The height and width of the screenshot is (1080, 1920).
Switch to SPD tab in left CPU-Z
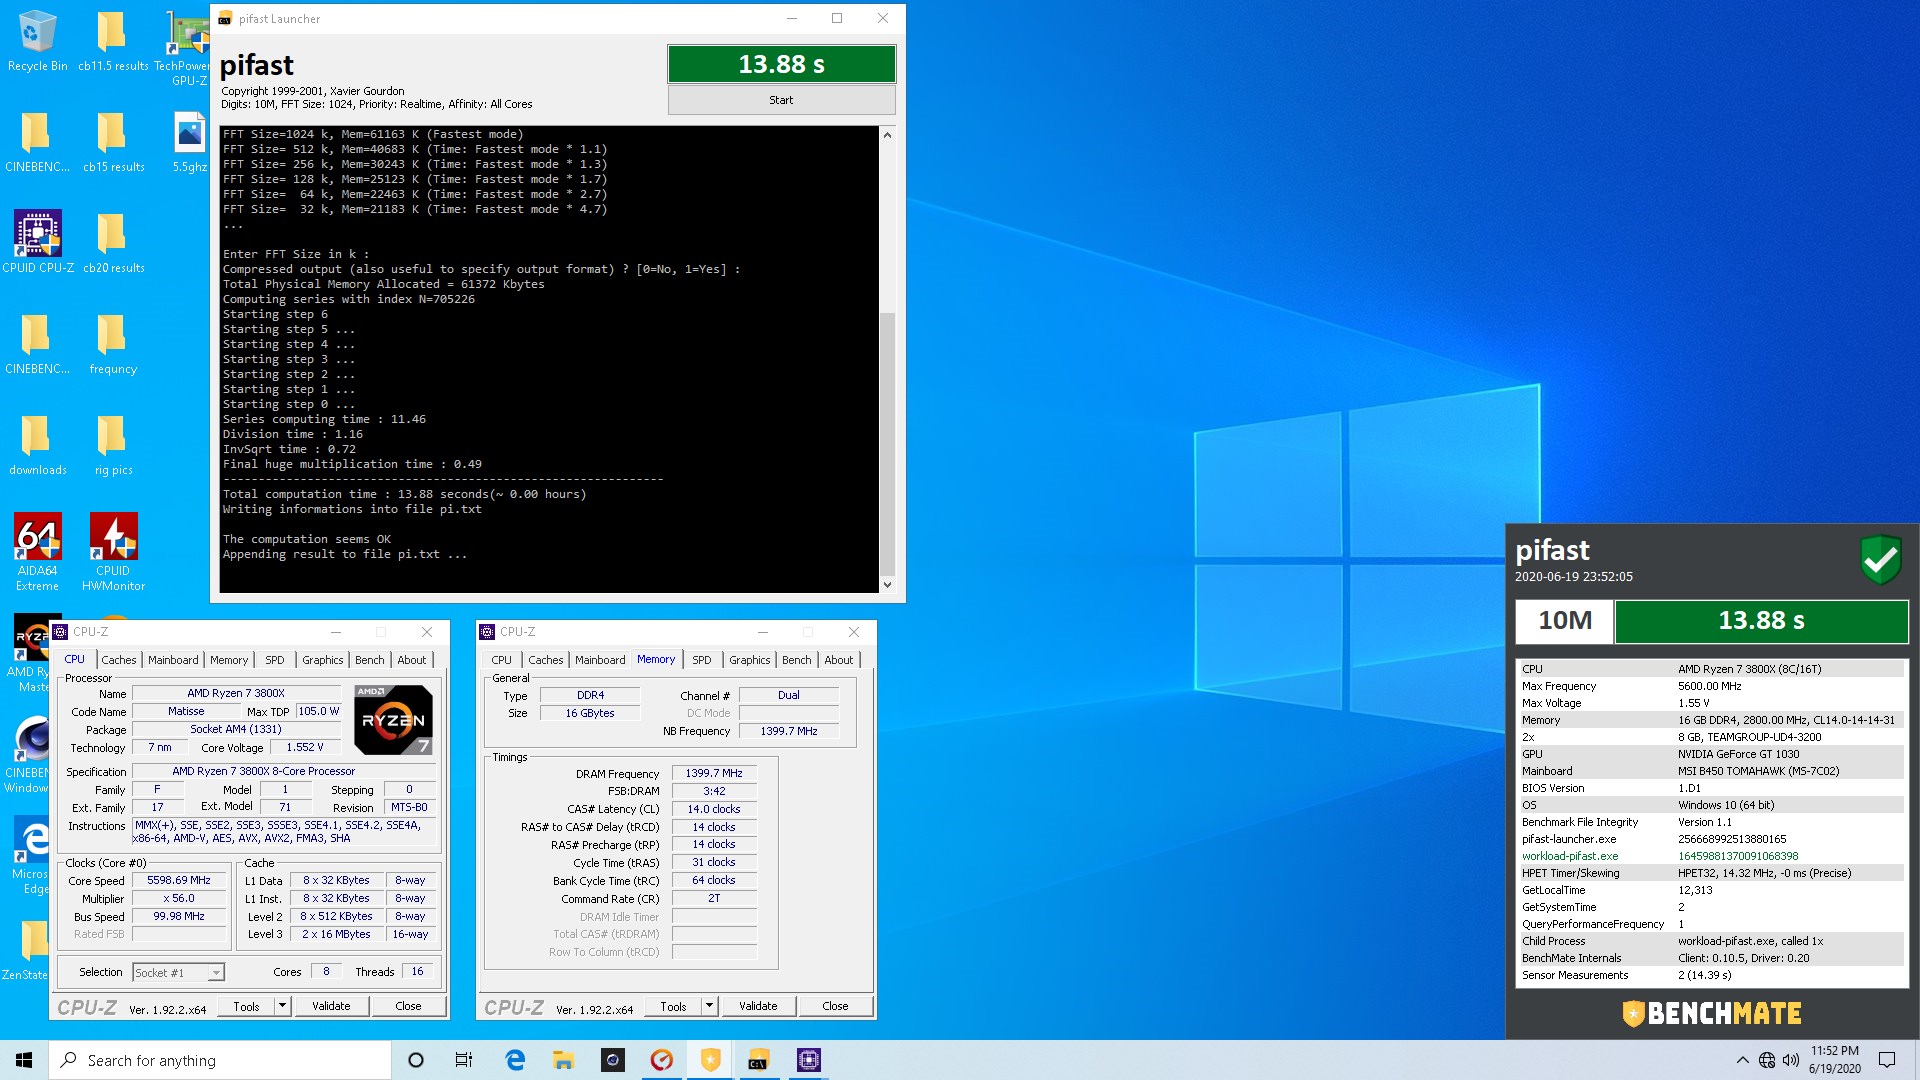(275, 660)
